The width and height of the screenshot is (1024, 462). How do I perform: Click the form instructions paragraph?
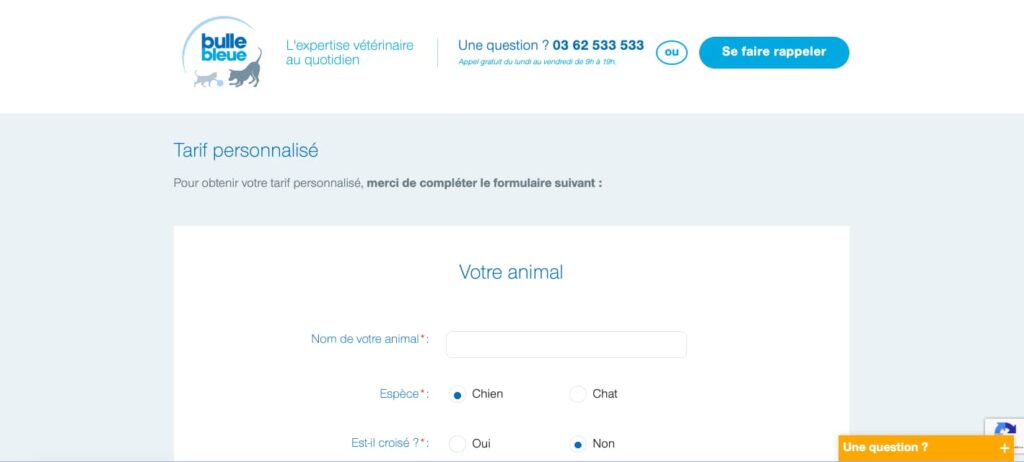[388, 184]
